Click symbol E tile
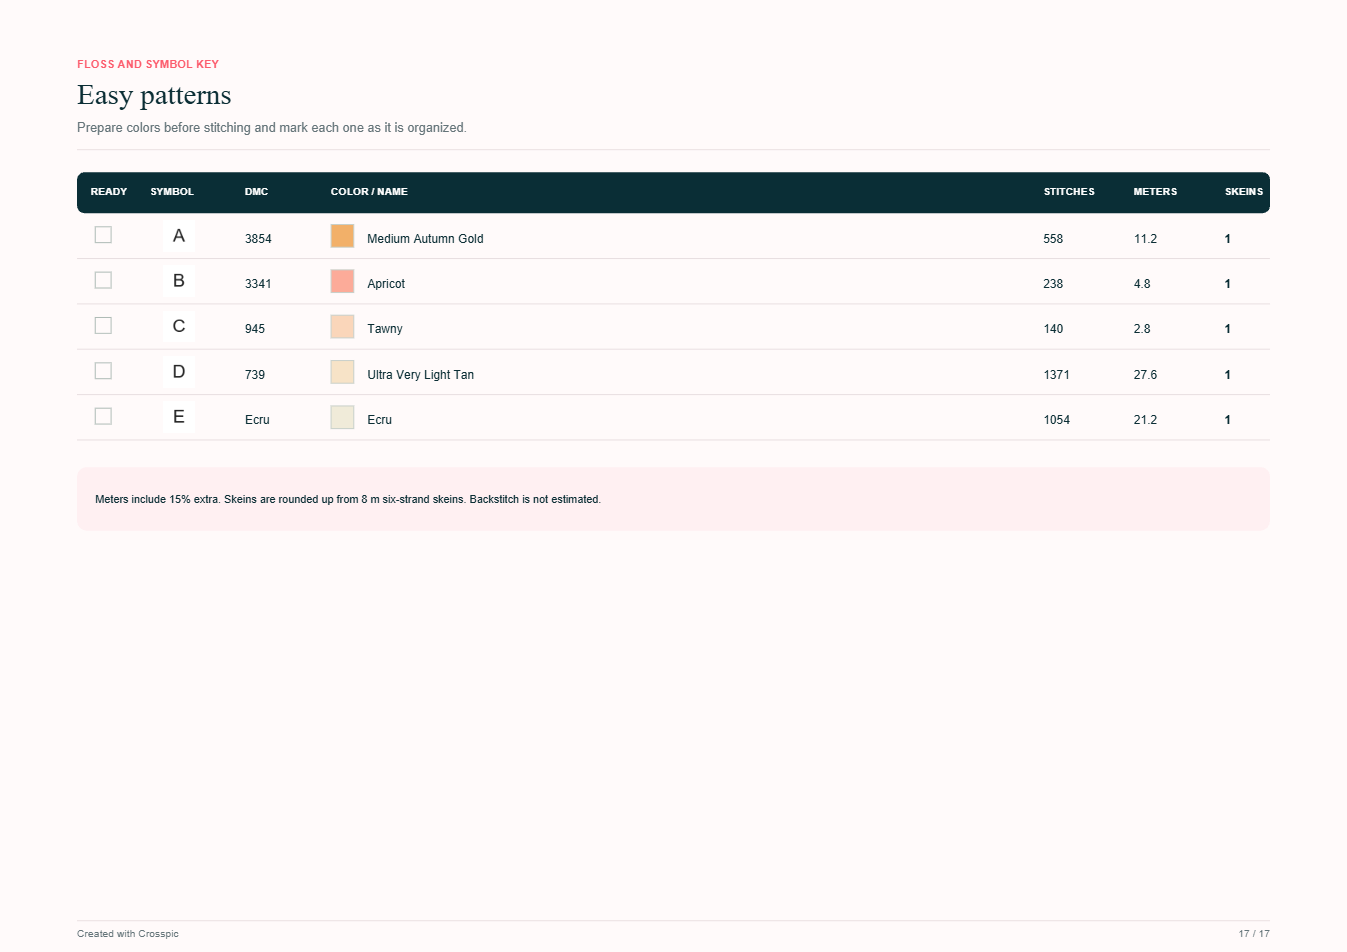 [179, 417]
